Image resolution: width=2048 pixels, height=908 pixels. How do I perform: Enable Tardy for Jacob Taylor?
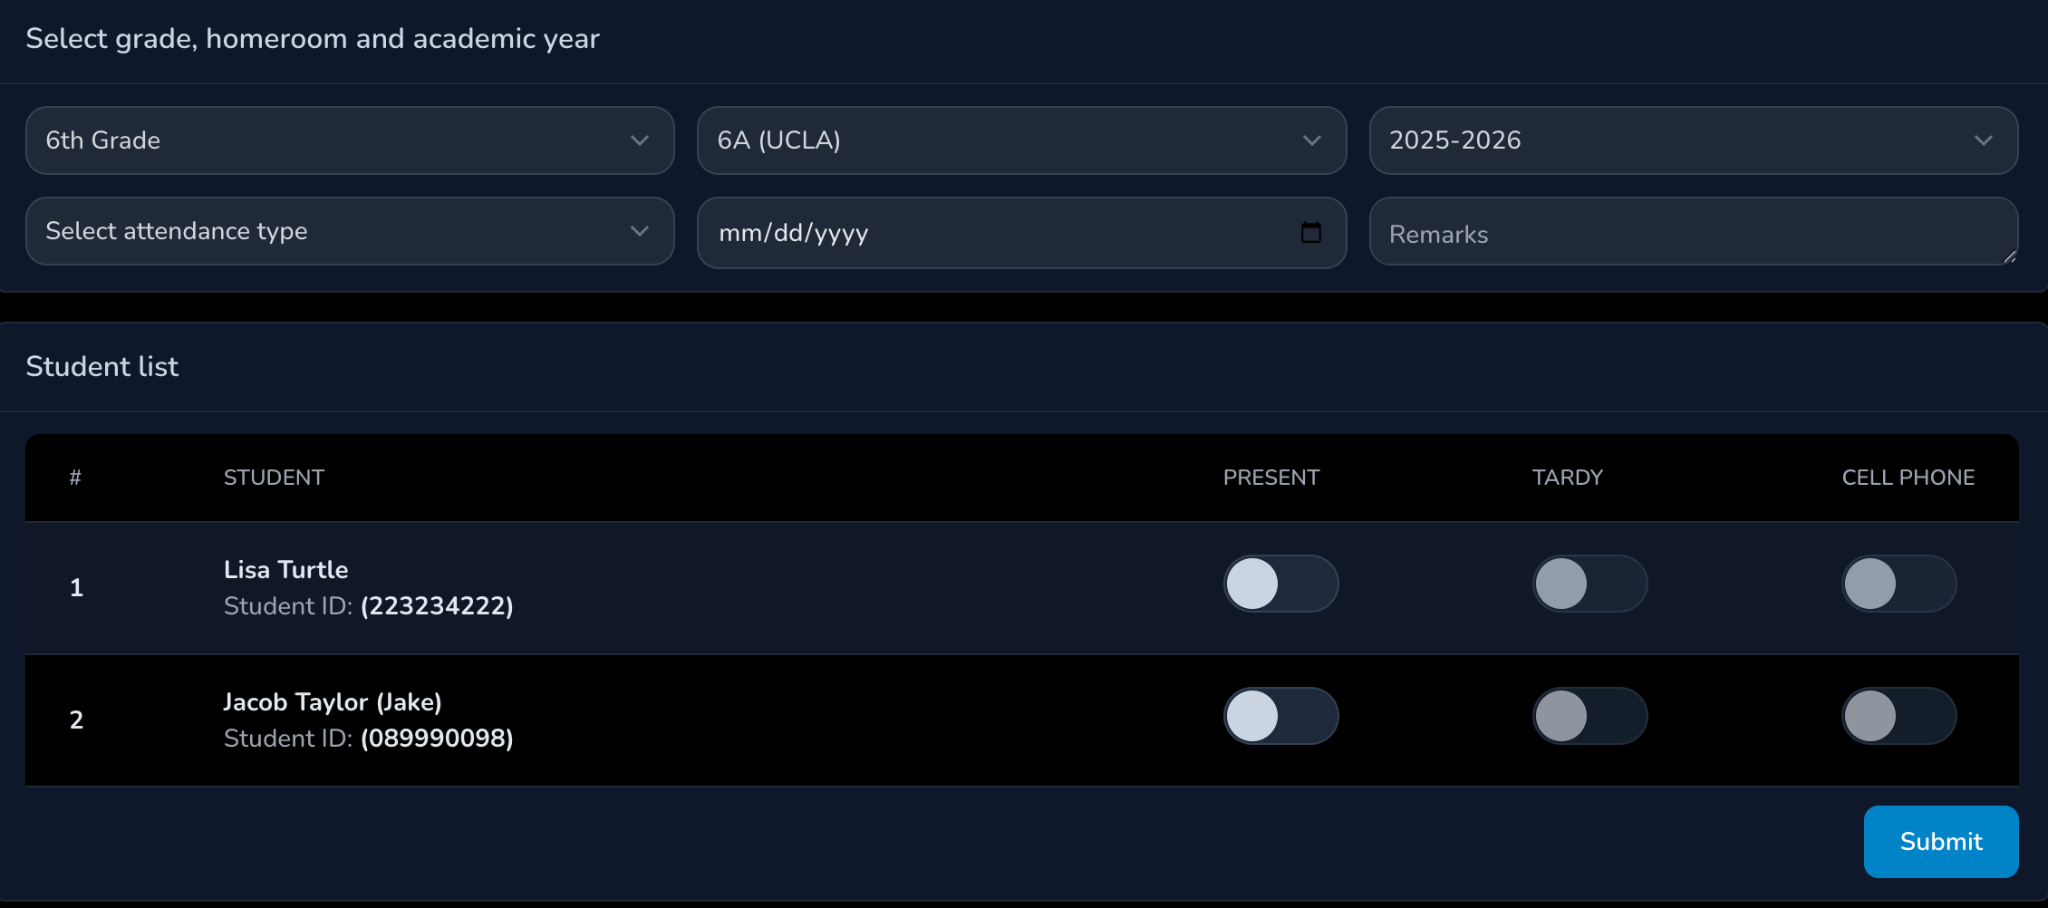1589,716
